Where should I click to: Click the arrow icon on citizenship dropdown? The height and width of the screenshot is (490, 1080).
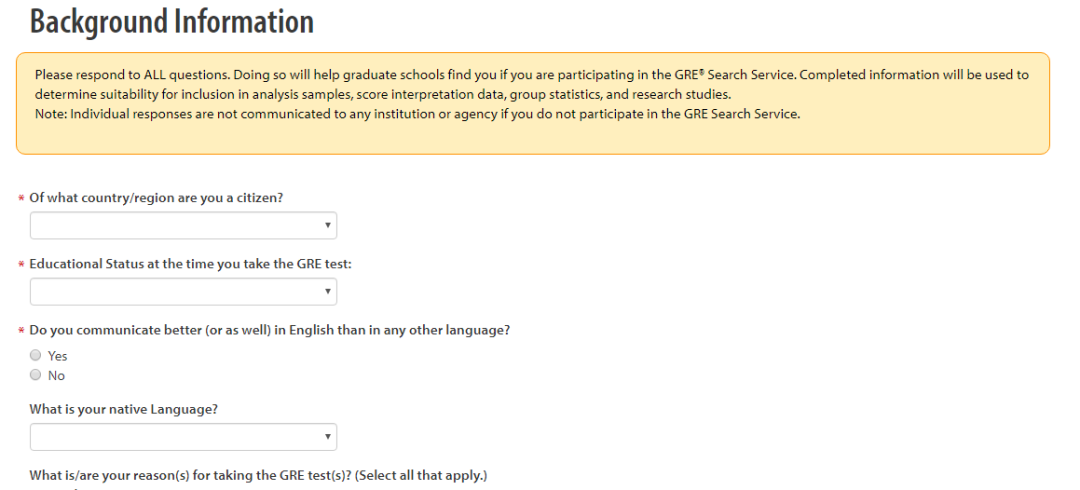[327, 226]
